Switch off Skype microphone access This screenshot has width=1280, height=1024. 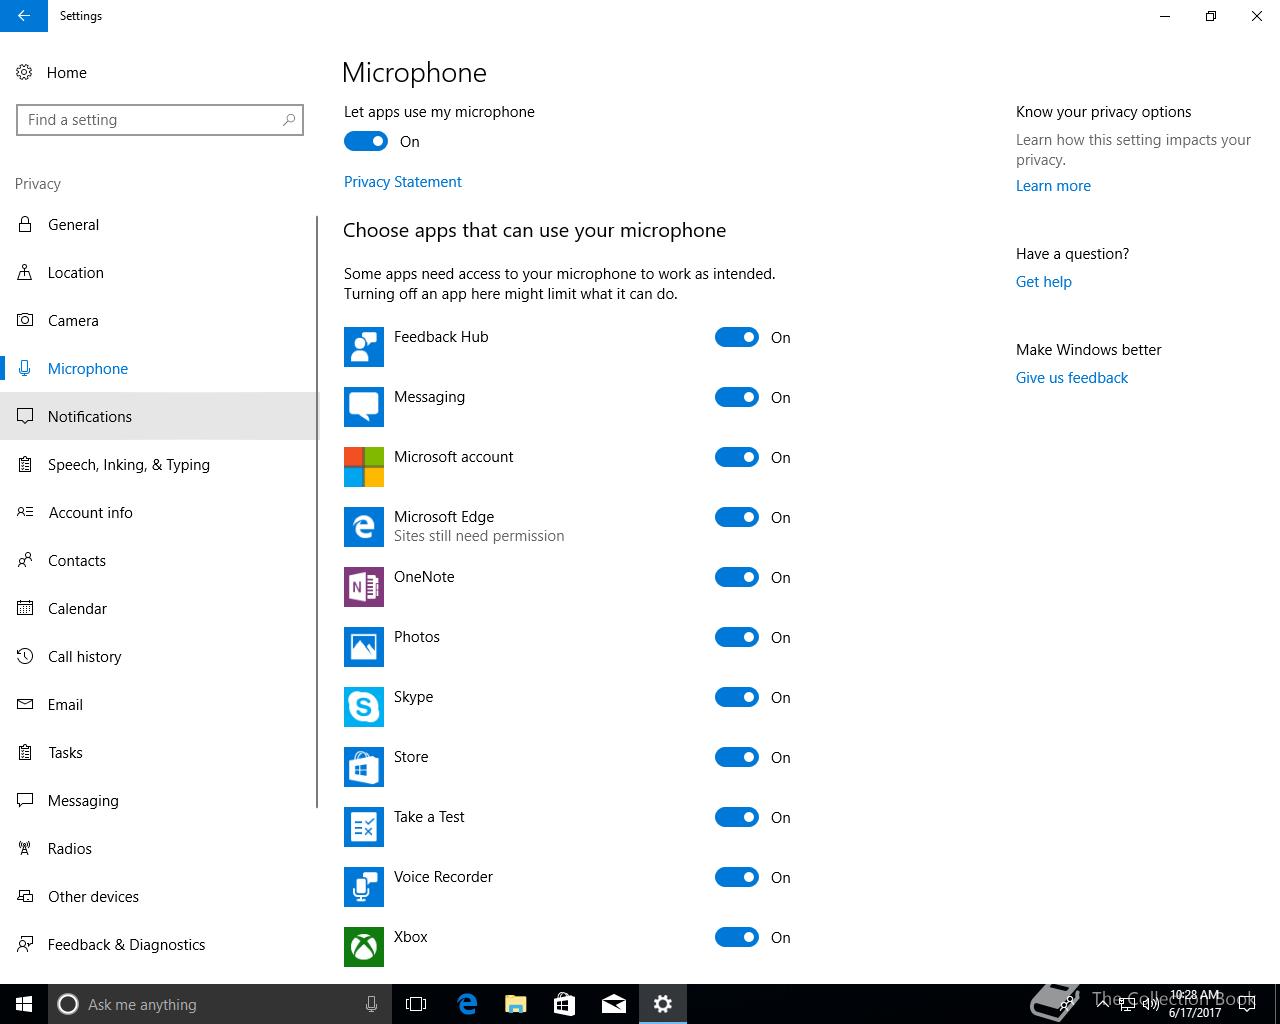point(737,697)
